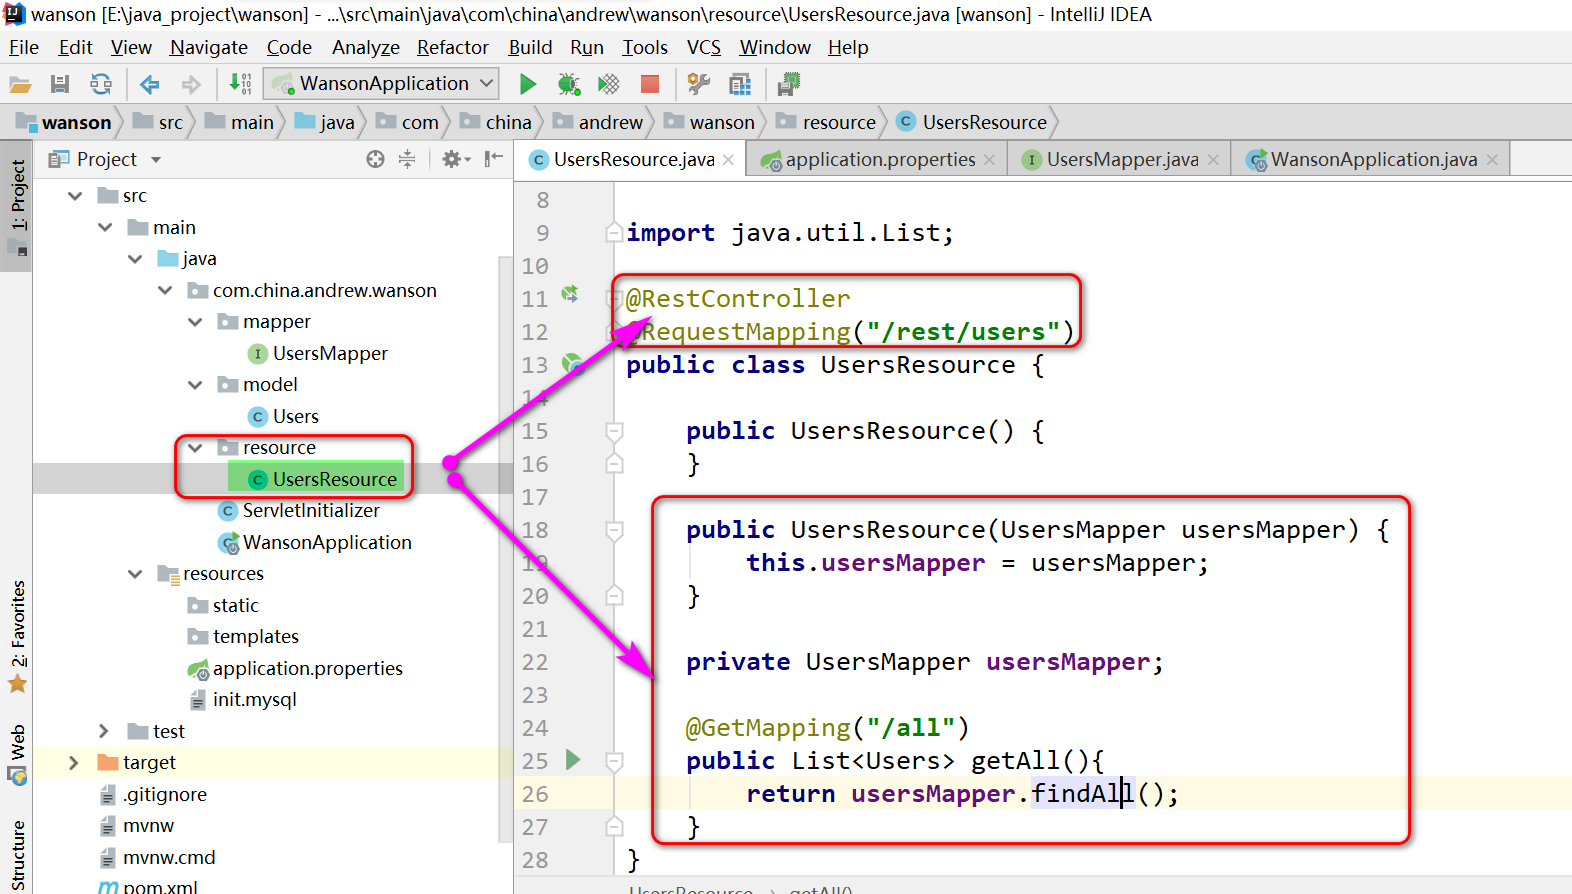Image resolution: width=1572 pixels, height=894 pixels.
Task: Toggle code fold at line 15 constructor
Action: (615, 431)
